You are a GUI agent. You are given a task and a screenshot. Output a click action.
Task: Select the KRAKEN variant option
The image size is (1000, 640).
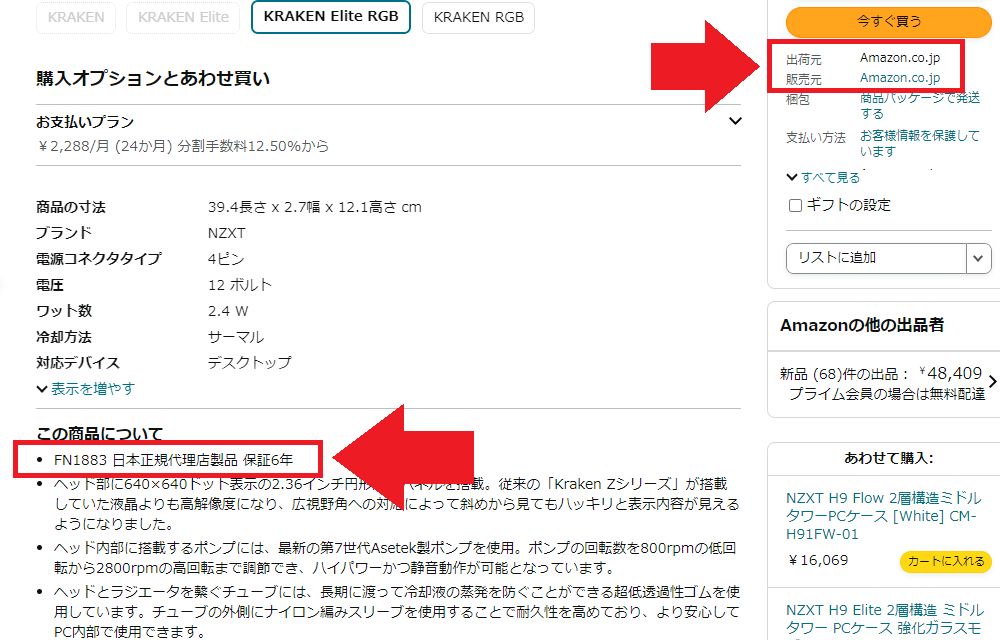[76, 17]
